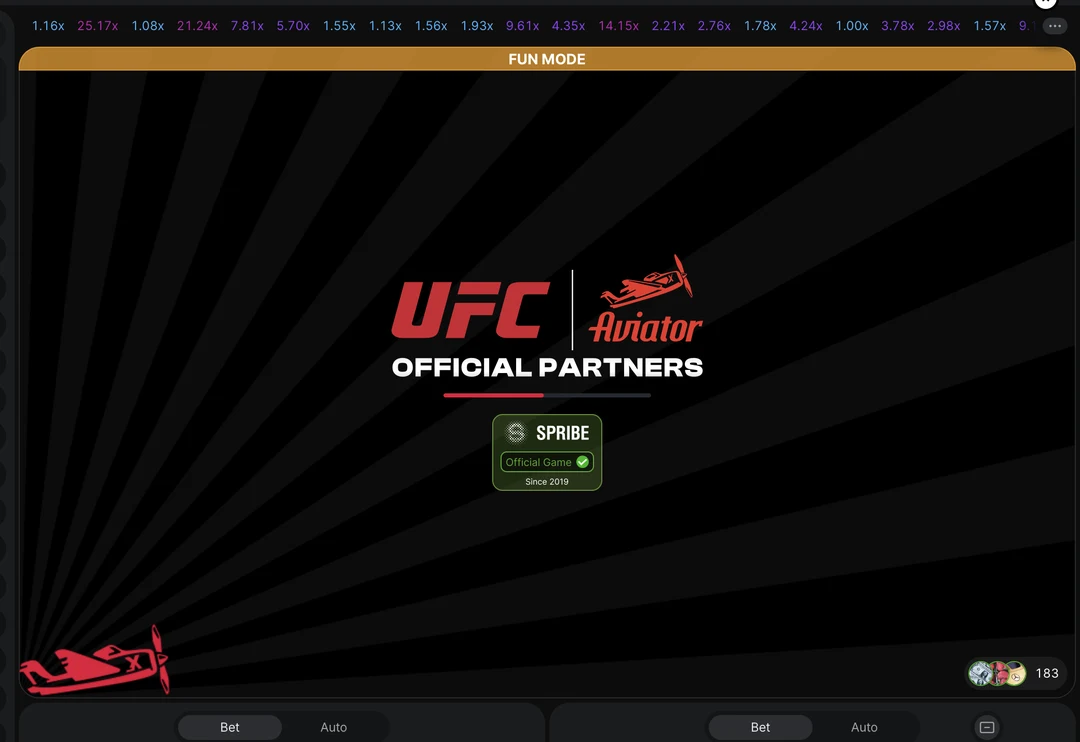Click the 14.15x round result
1080x742 pixels.
(619, 26)
